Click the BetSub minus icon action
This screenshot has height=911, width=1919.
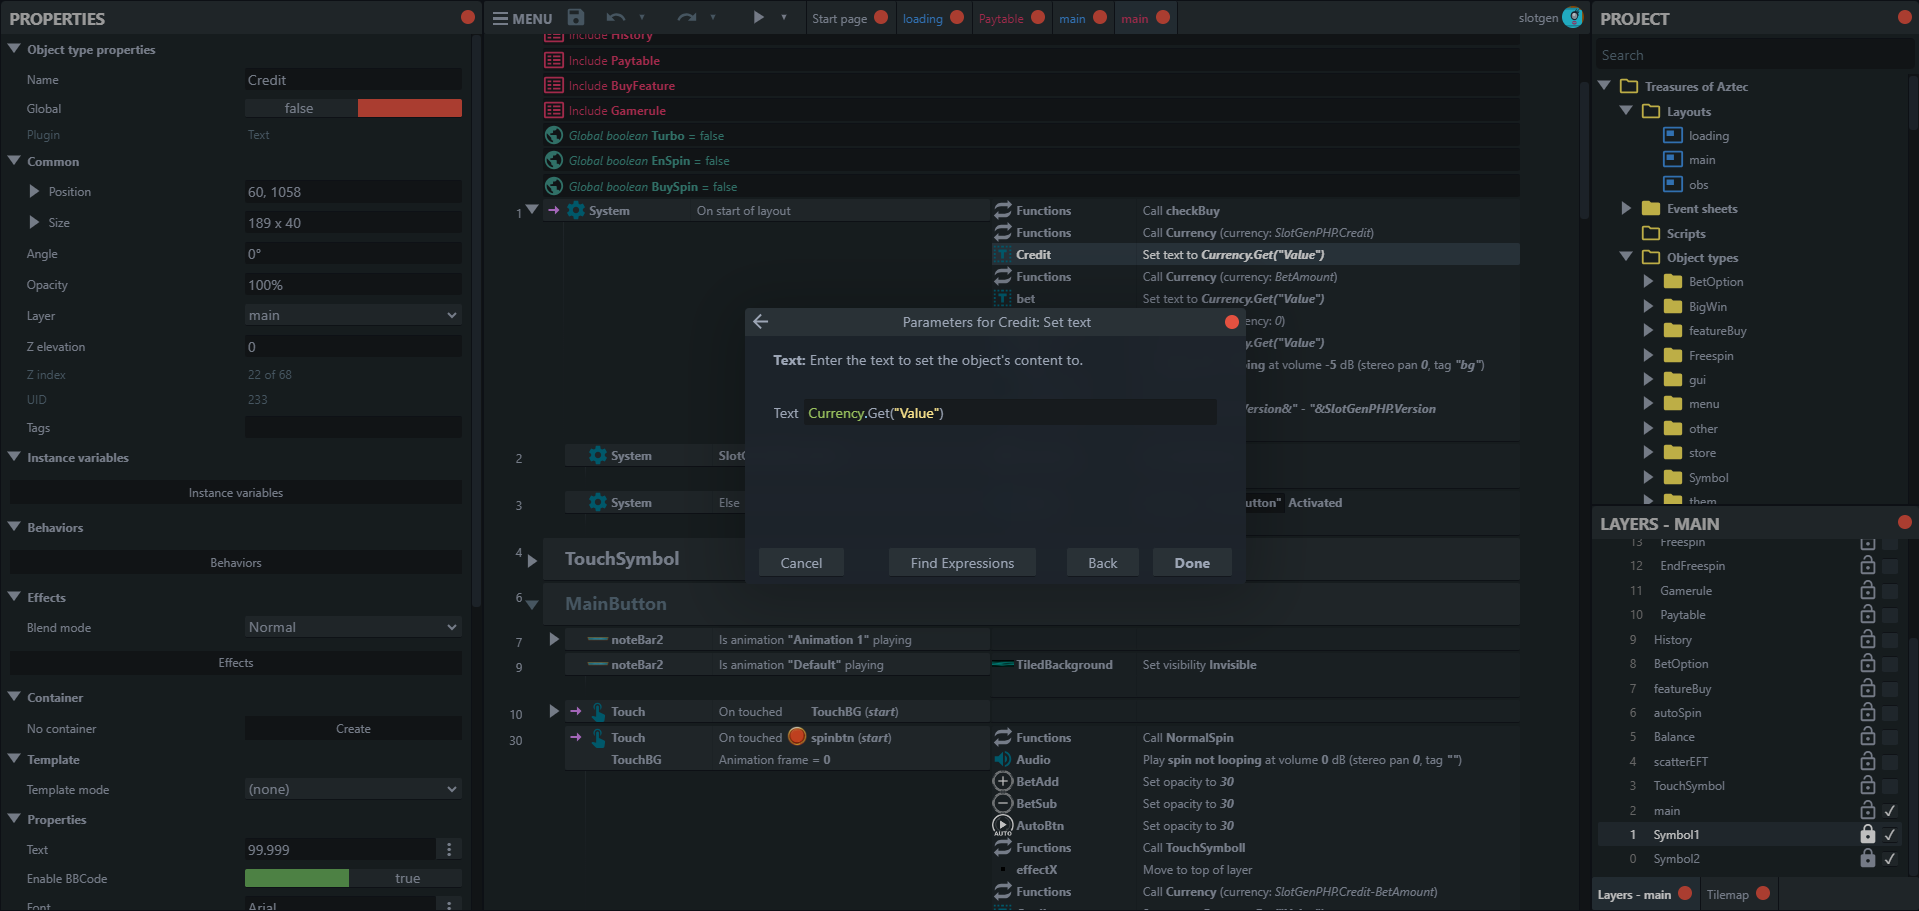pyautogui.click(x=1003, y=803)
